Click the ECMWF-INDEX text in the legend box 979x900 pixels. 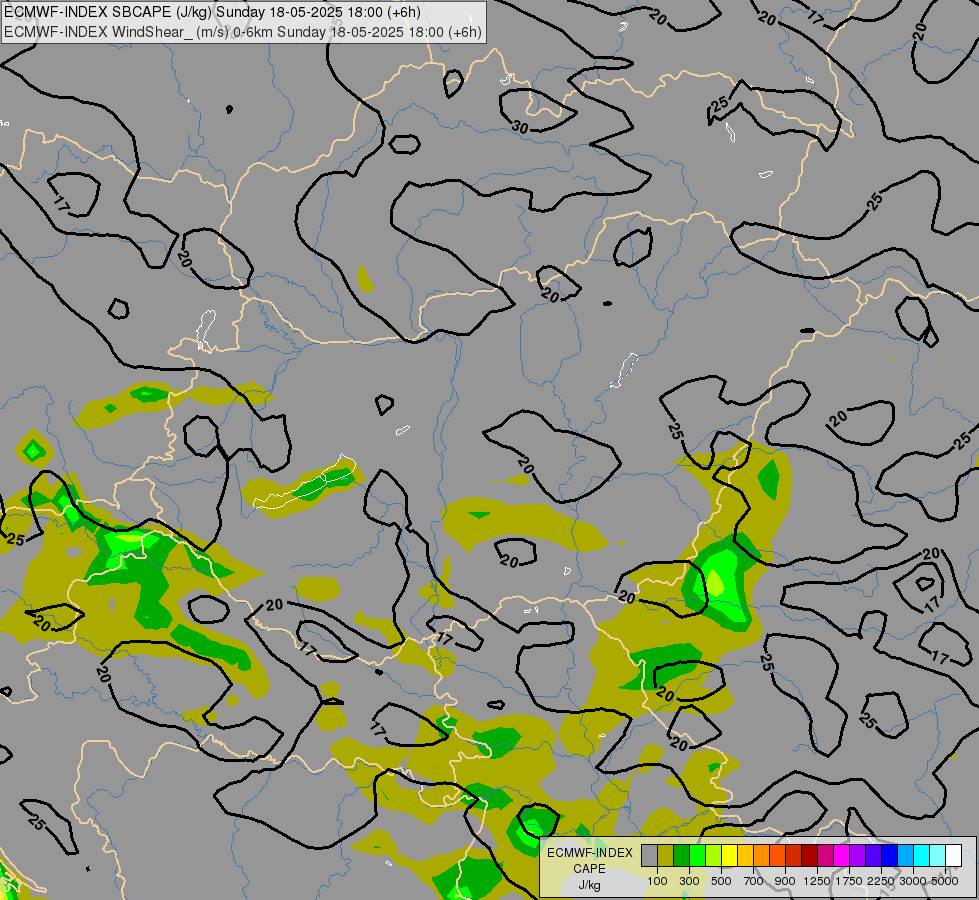click(590, 853)
